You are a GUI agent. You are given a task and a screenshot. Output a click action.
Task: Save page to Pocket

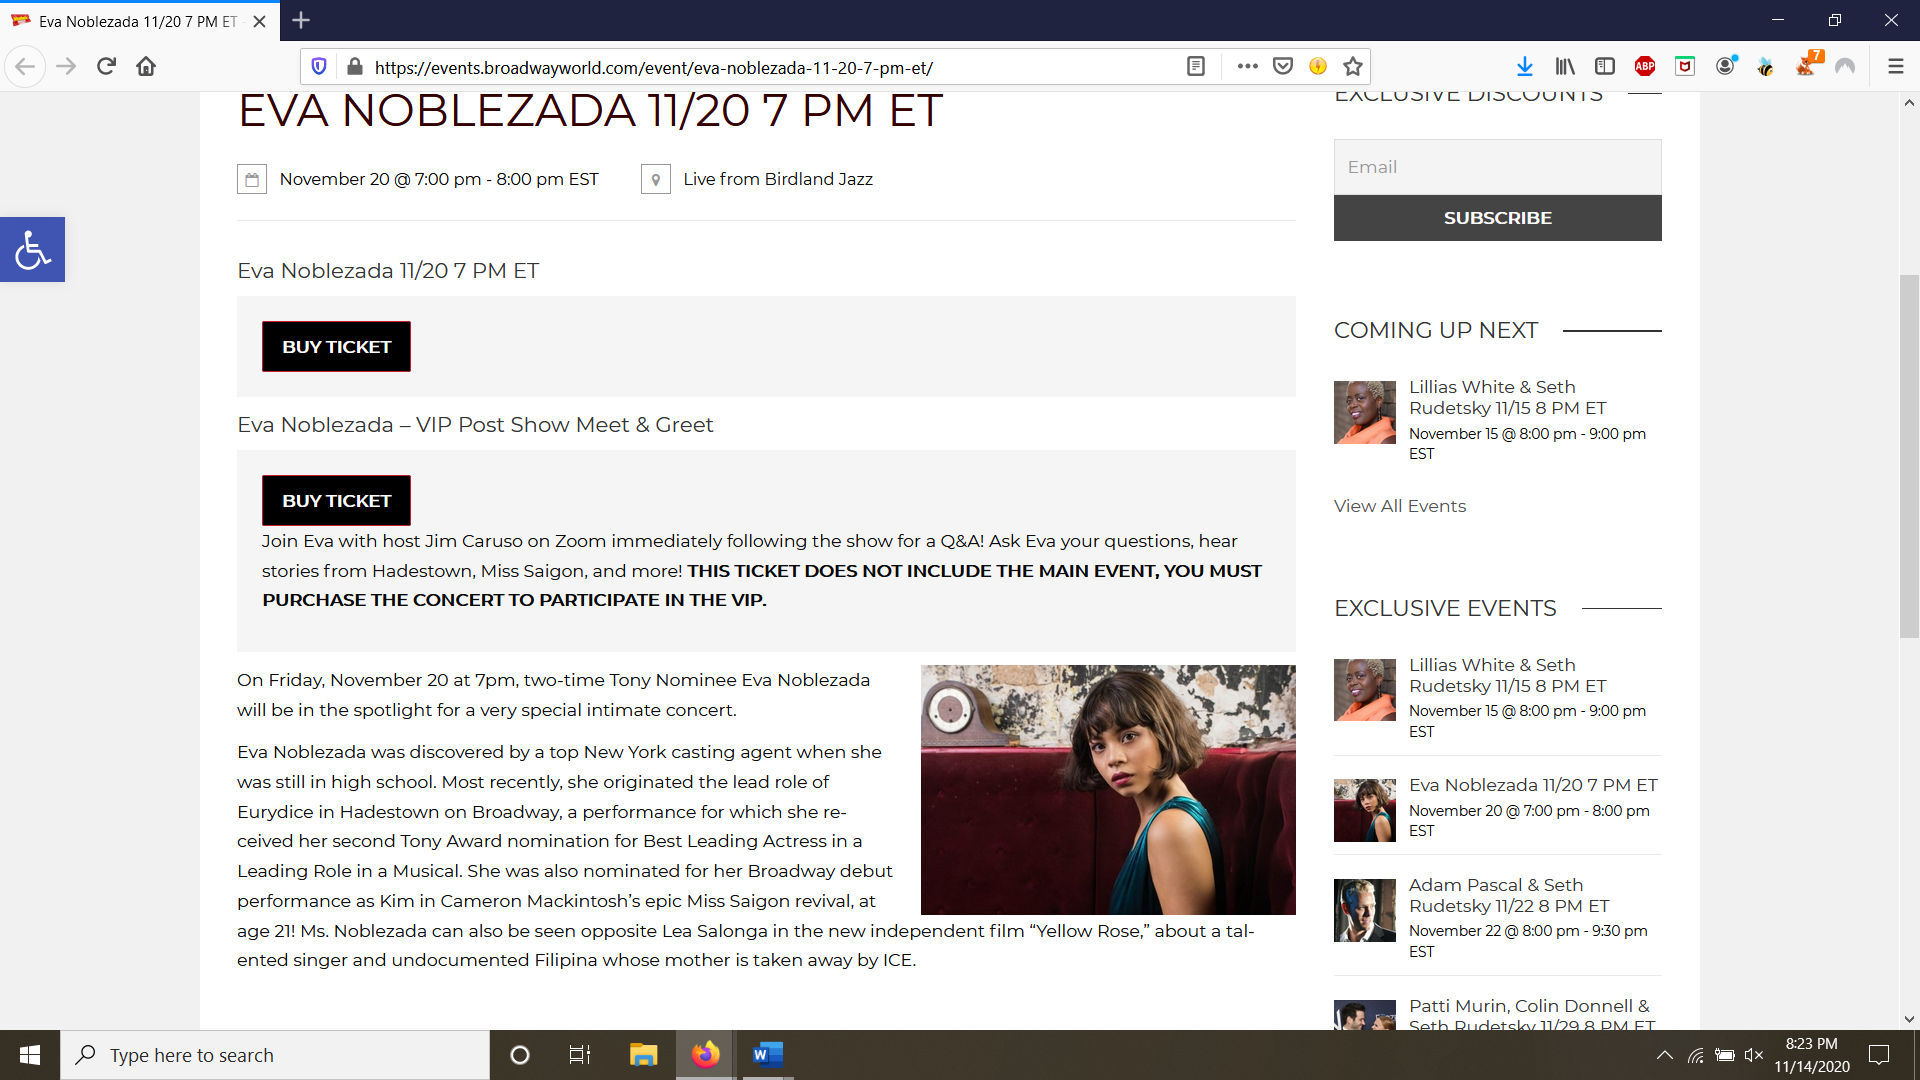click(1283, 67)
